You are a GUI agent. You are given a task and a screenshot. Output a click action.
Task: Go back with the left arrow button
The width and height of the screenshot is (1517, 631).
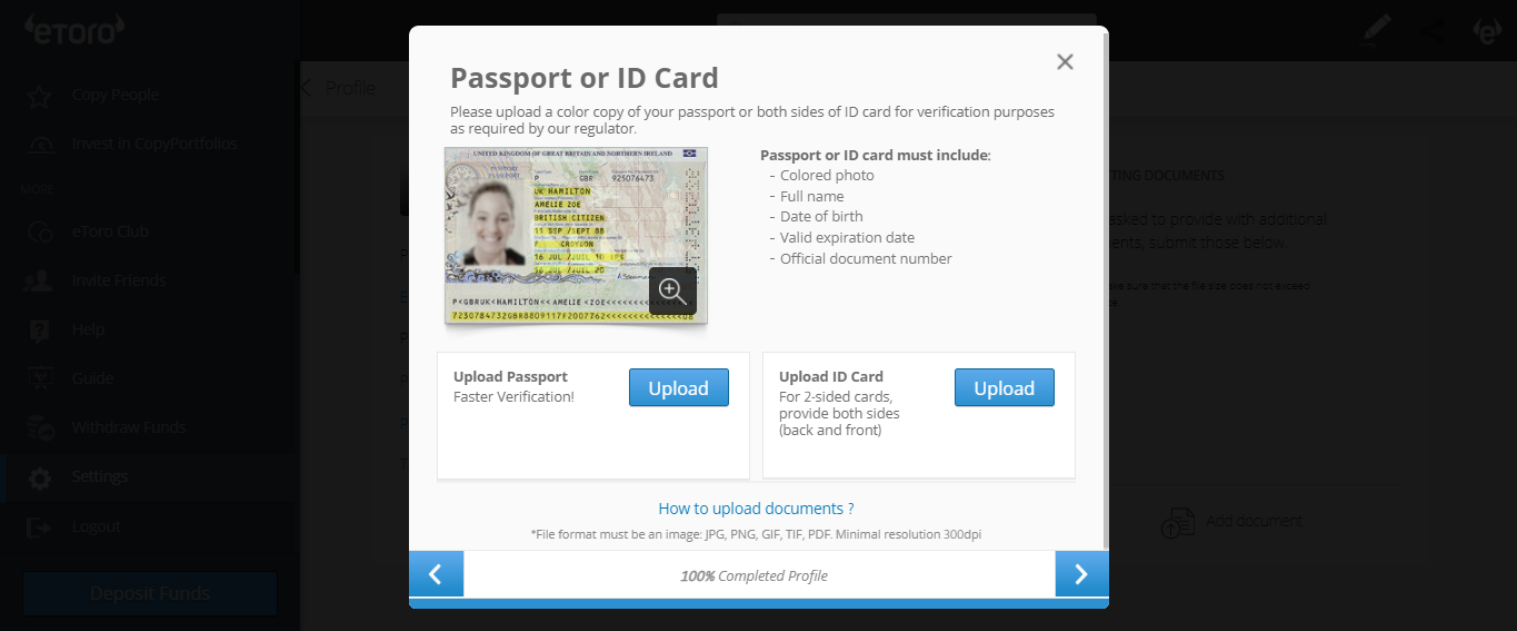point(436,574)
